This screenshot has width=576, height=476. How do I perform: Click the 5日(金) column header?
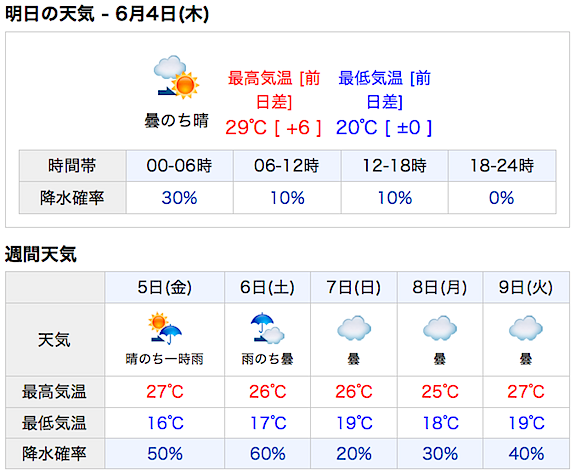[x=165, y=287]
